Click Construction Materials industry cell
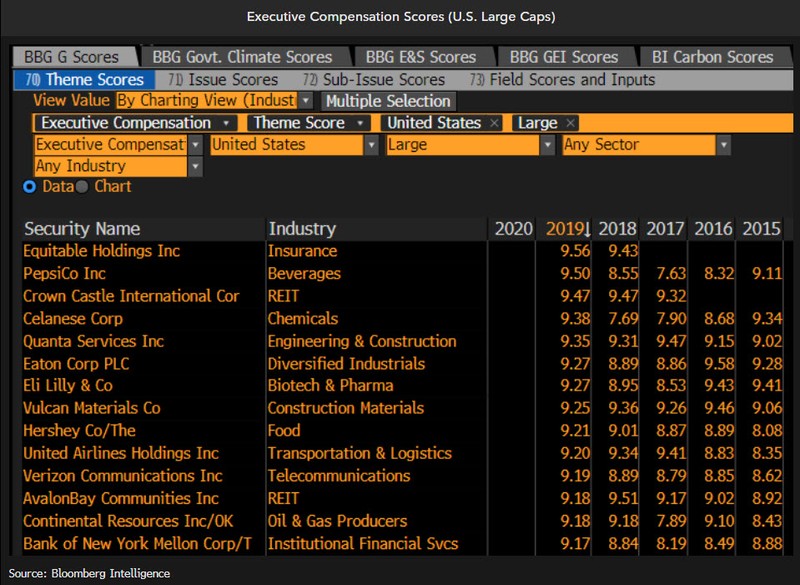This screenshot has height=585, width=800. pos(346,408)
